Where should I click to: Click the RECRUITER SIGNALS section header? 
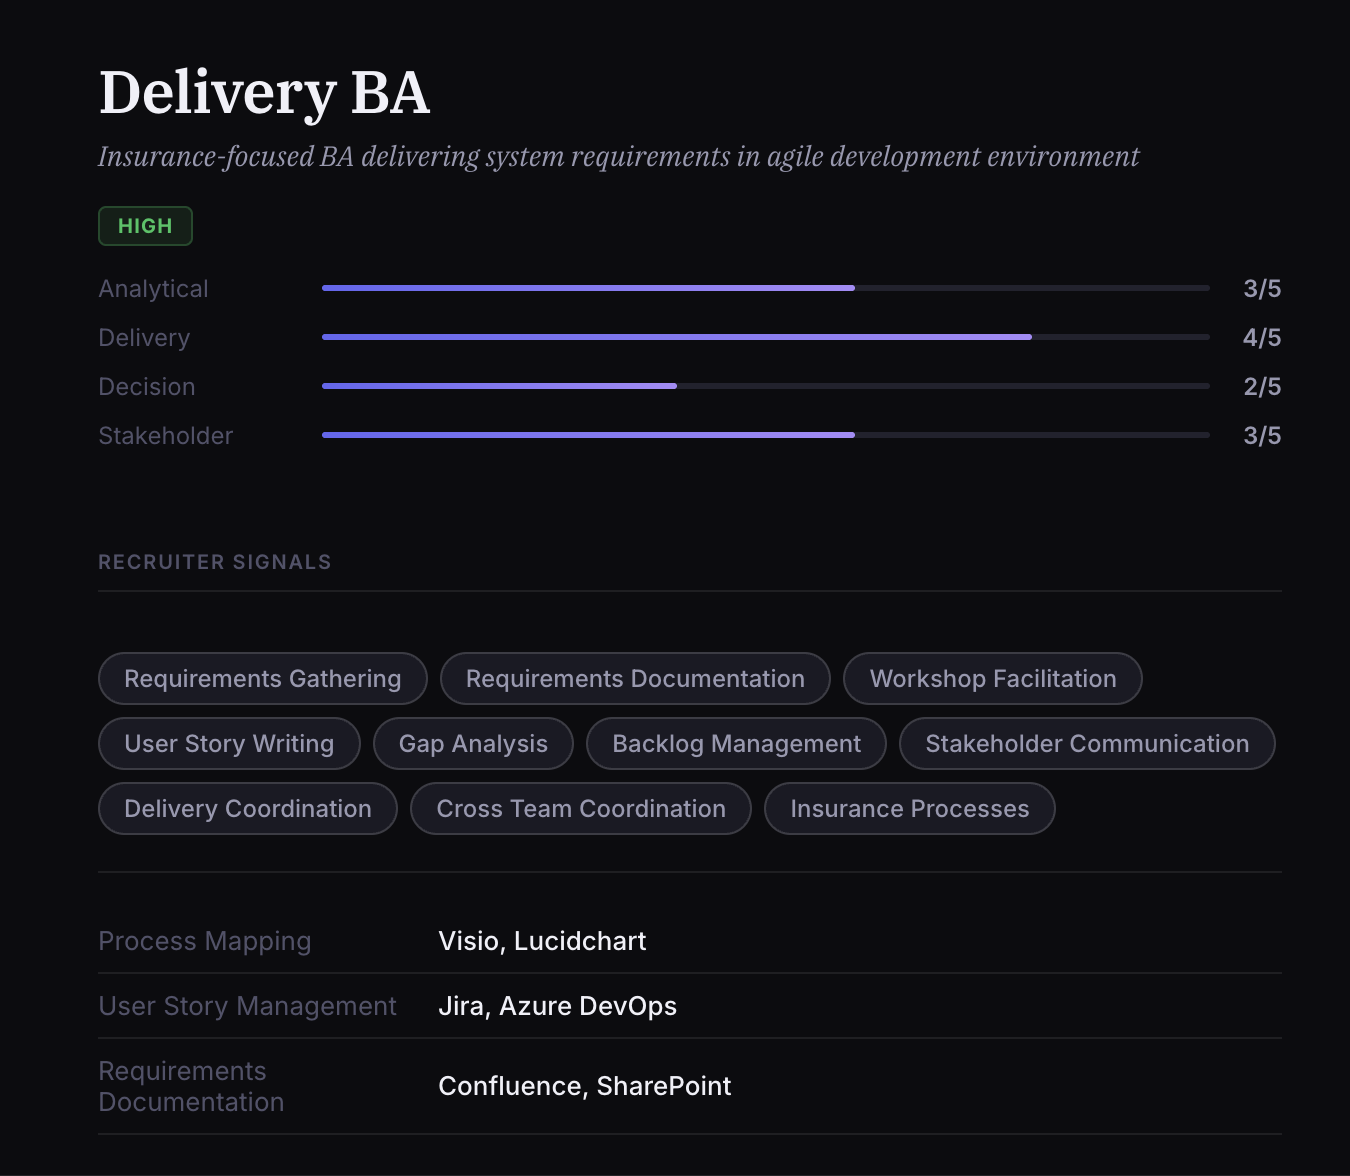[x=214, y=561]
